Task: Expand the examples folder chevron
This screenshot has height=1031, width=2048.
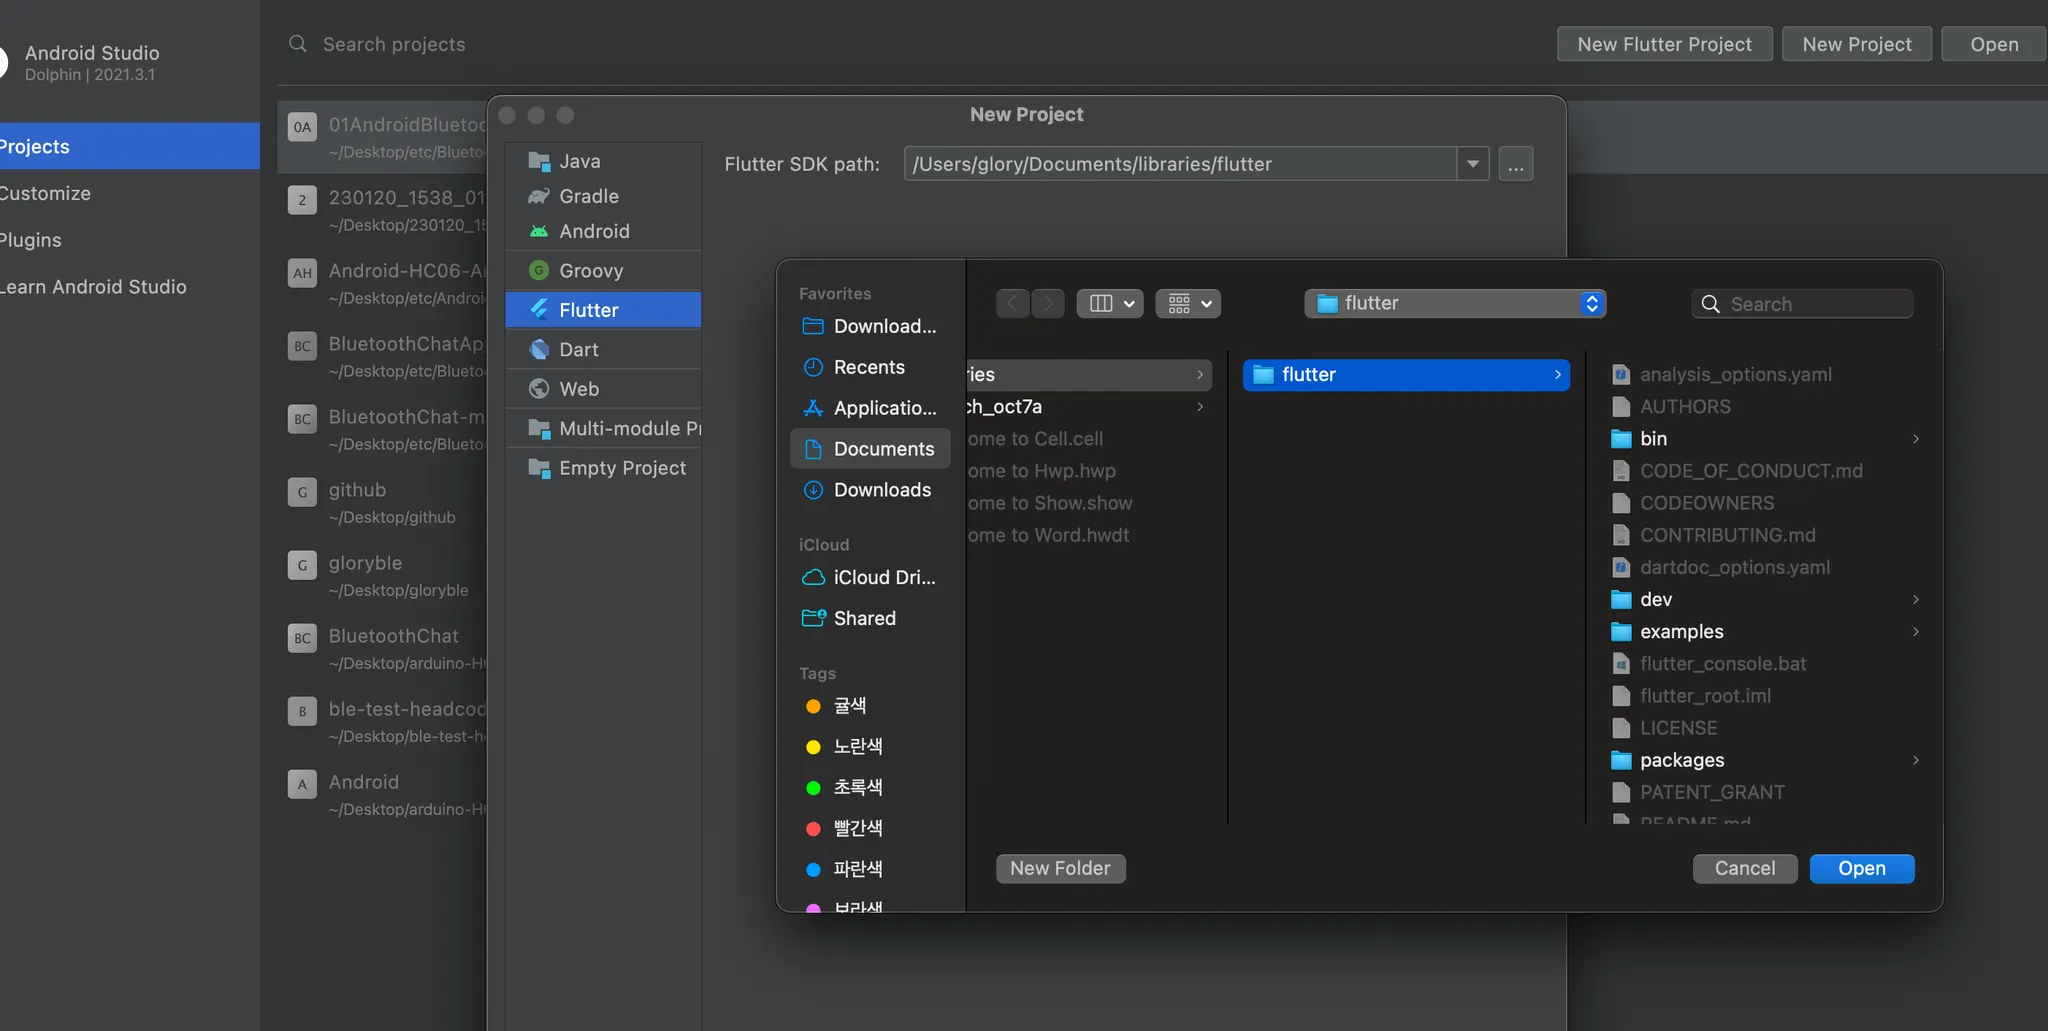Action: (x=1915, y=632)
